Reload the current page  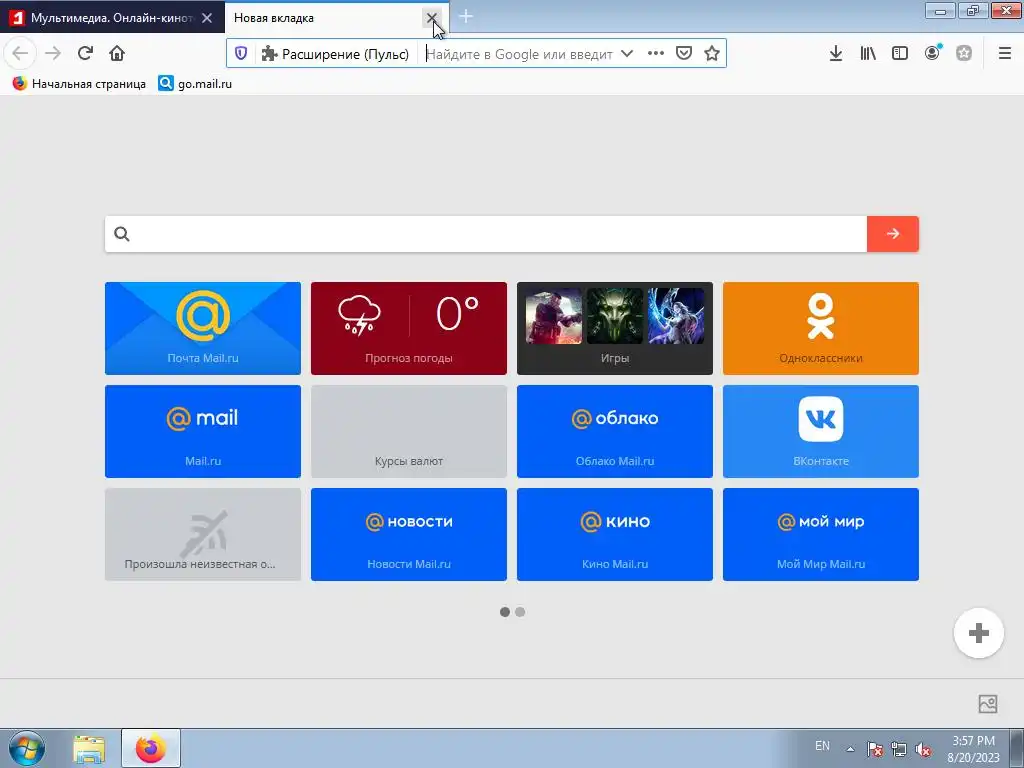tap(85, 53)
